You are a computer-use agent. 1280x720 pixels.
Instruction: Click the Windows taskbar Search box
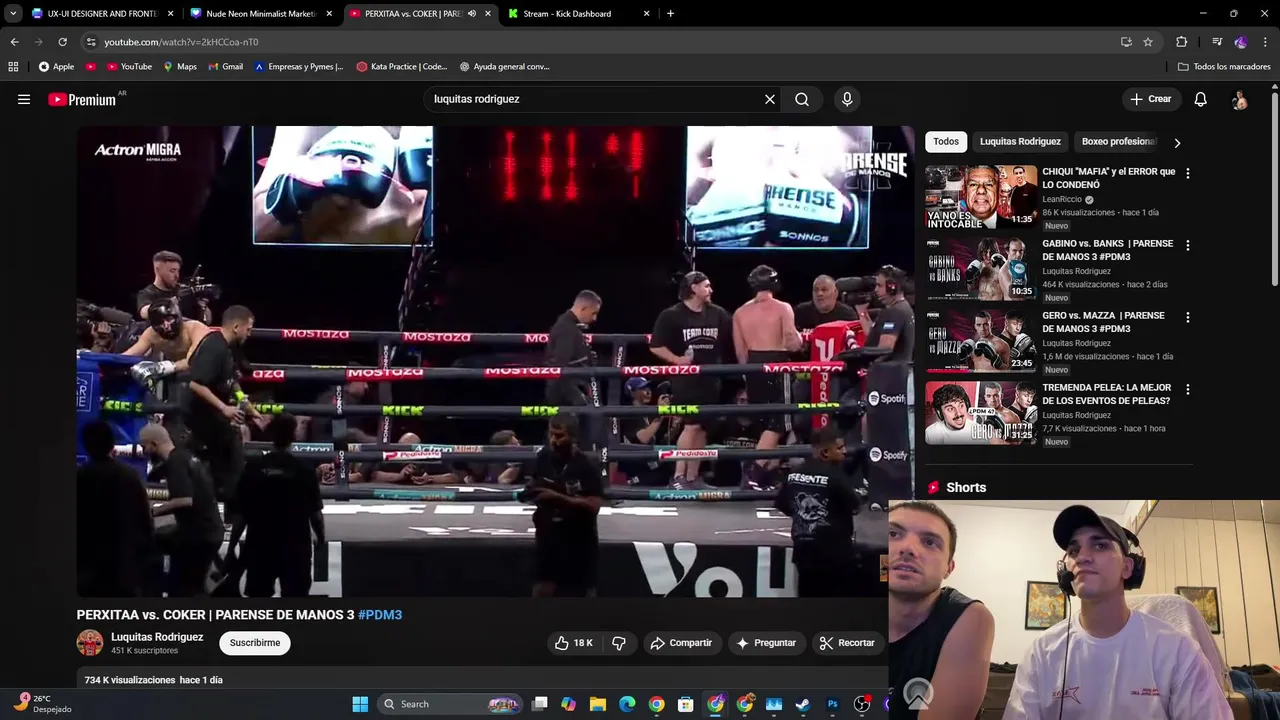[x=450, y=704]
